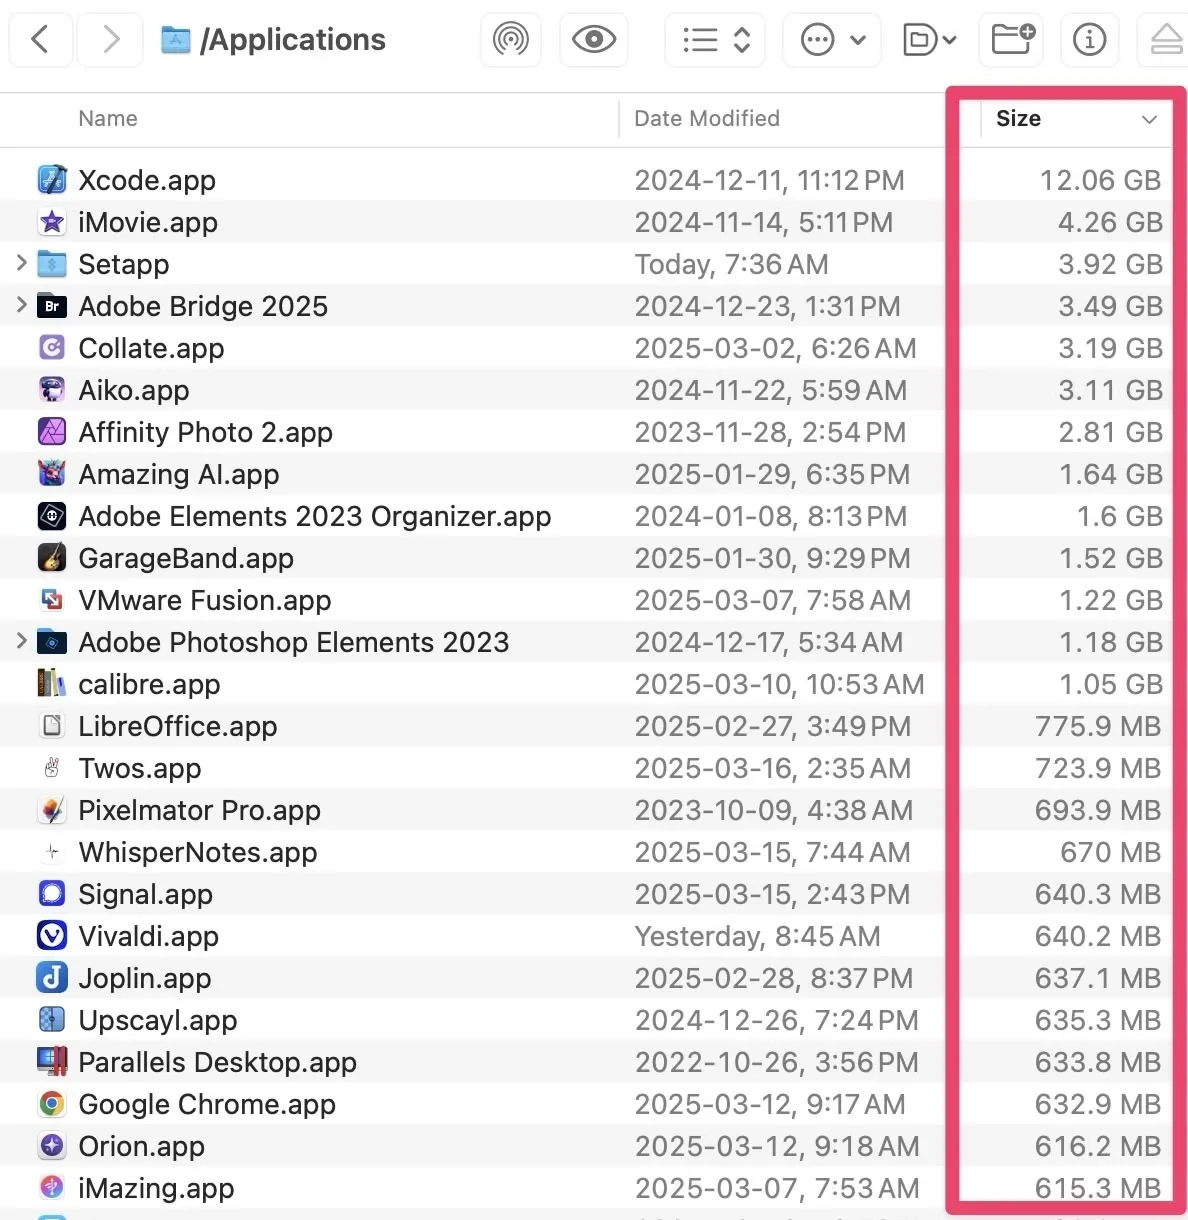Image resolution: width=1188 pixels, height=1220 pixels.
Task: Click the new folder icon
Action: [1012, 40]
